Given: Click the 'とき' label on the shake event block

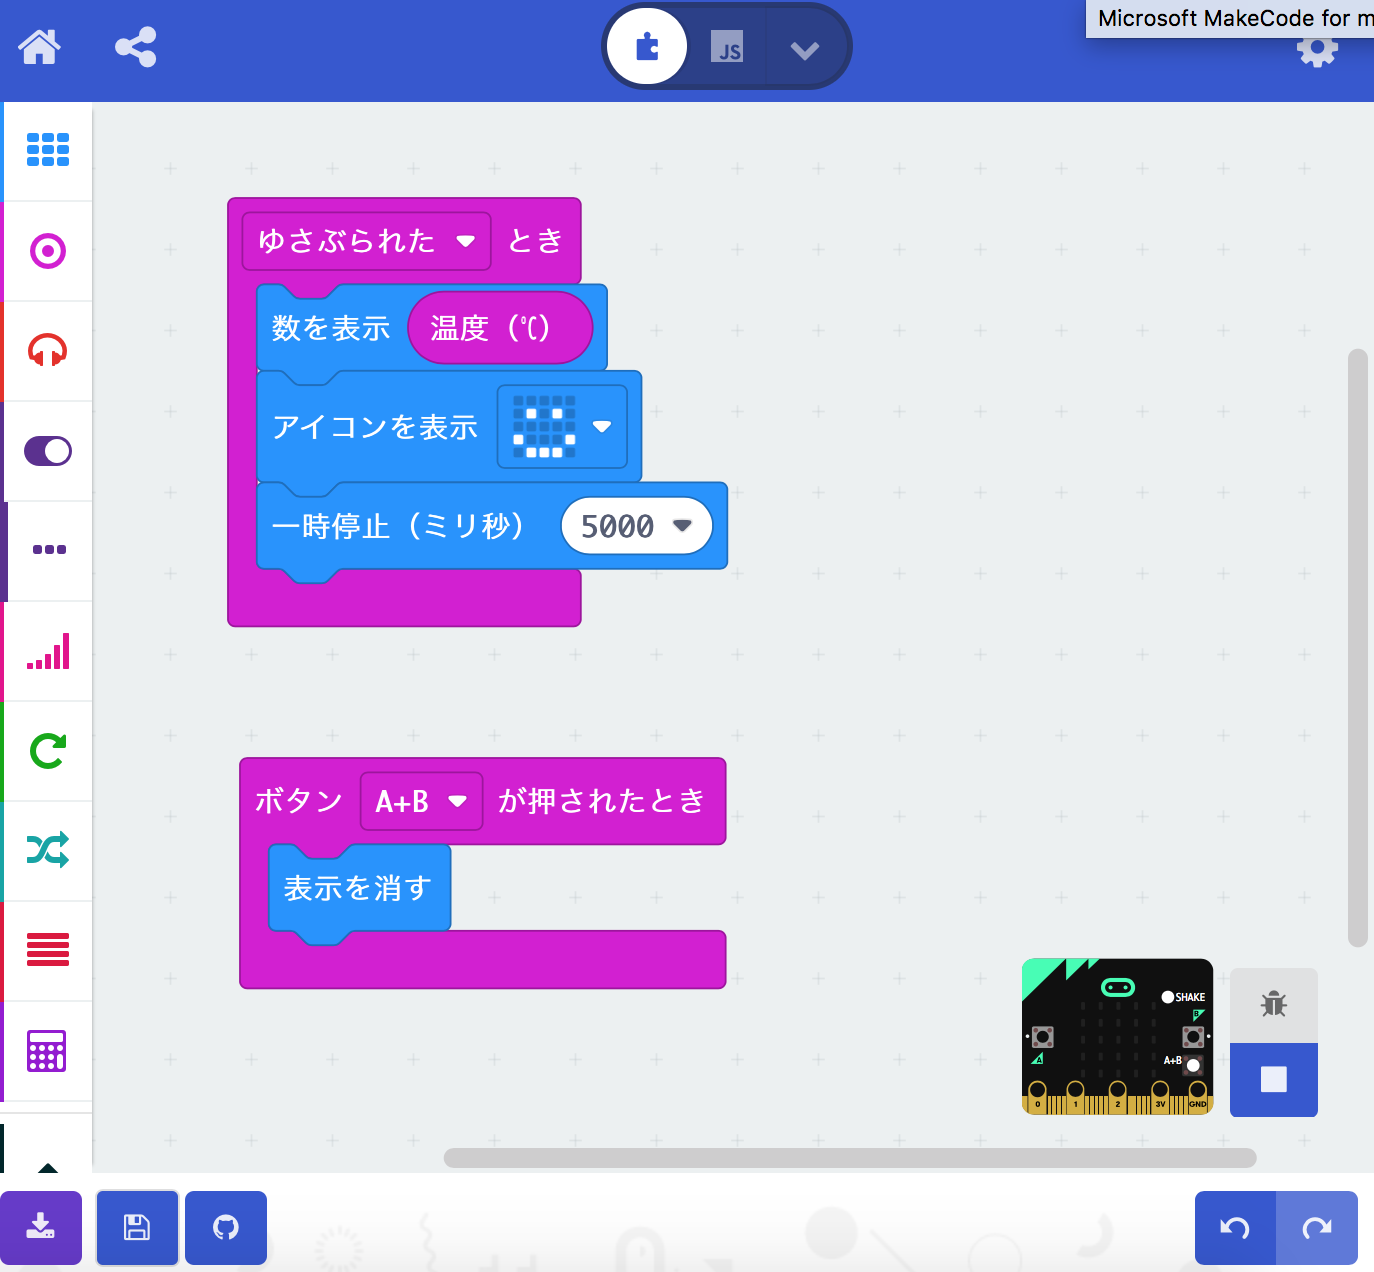Looking at the screenshot, I should (x=536, y=241).
